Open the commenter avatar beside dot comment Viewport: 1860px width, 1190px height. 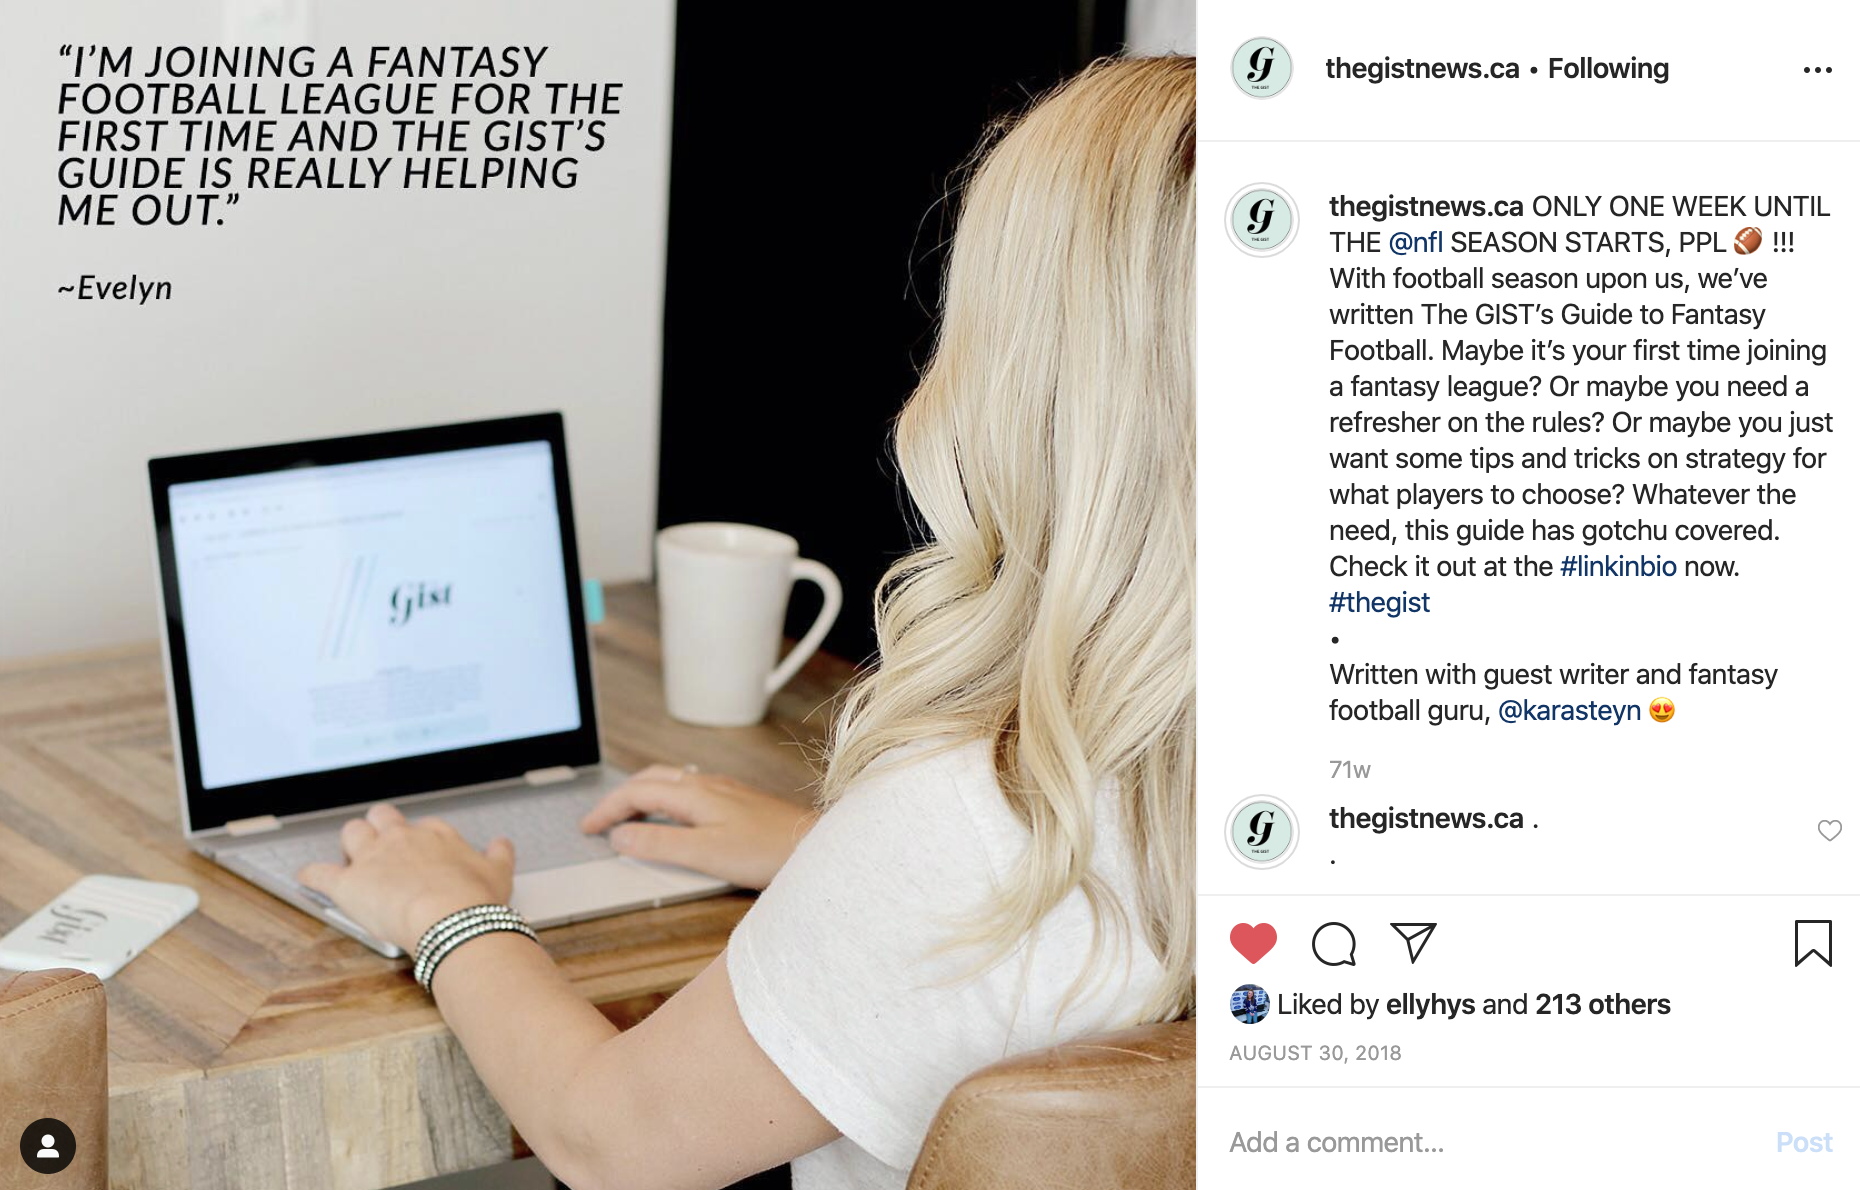tap(1261, 832)
